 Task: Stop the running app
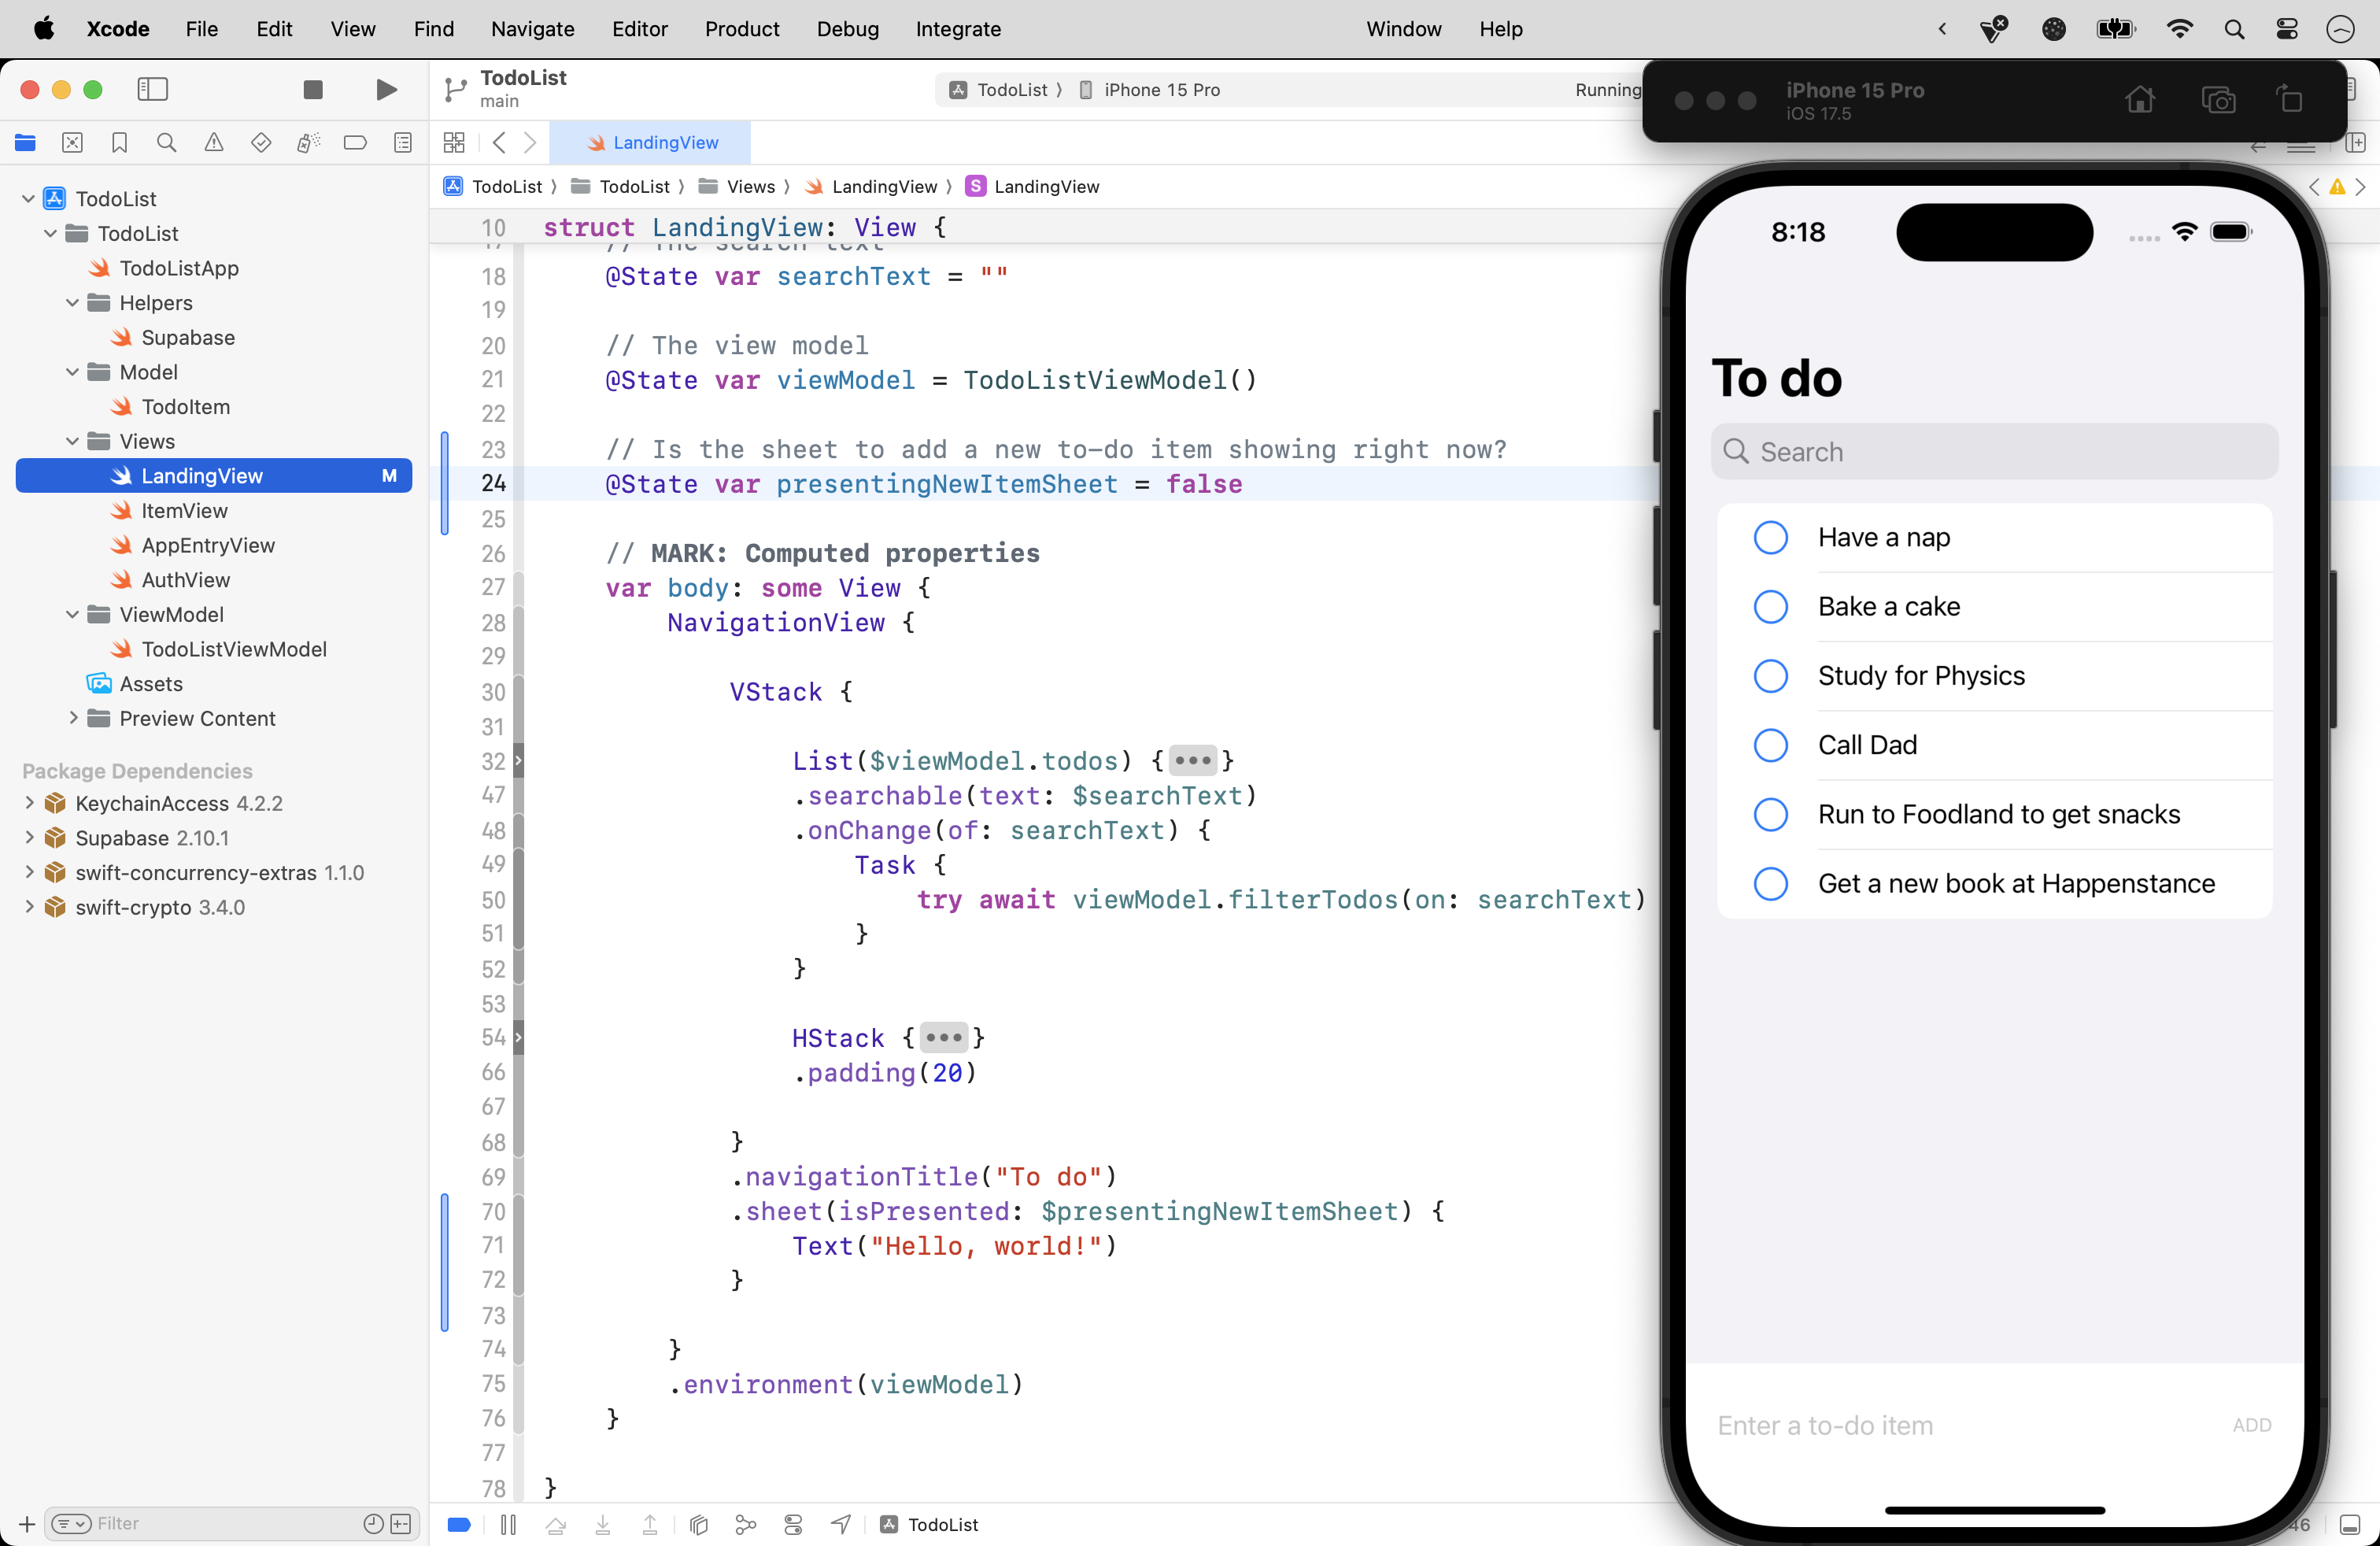click(x=313, y=90)
